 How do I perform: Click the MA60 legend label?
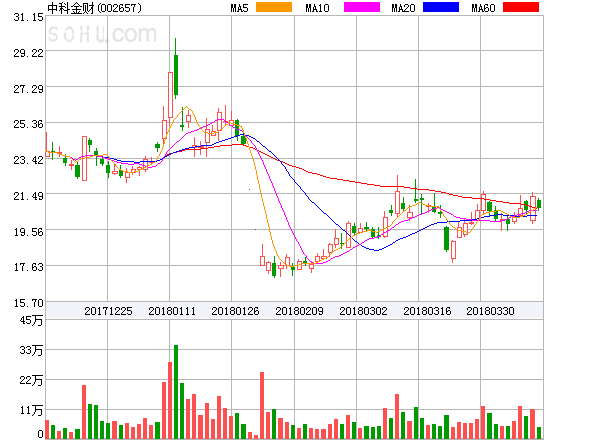pos(483,8)
